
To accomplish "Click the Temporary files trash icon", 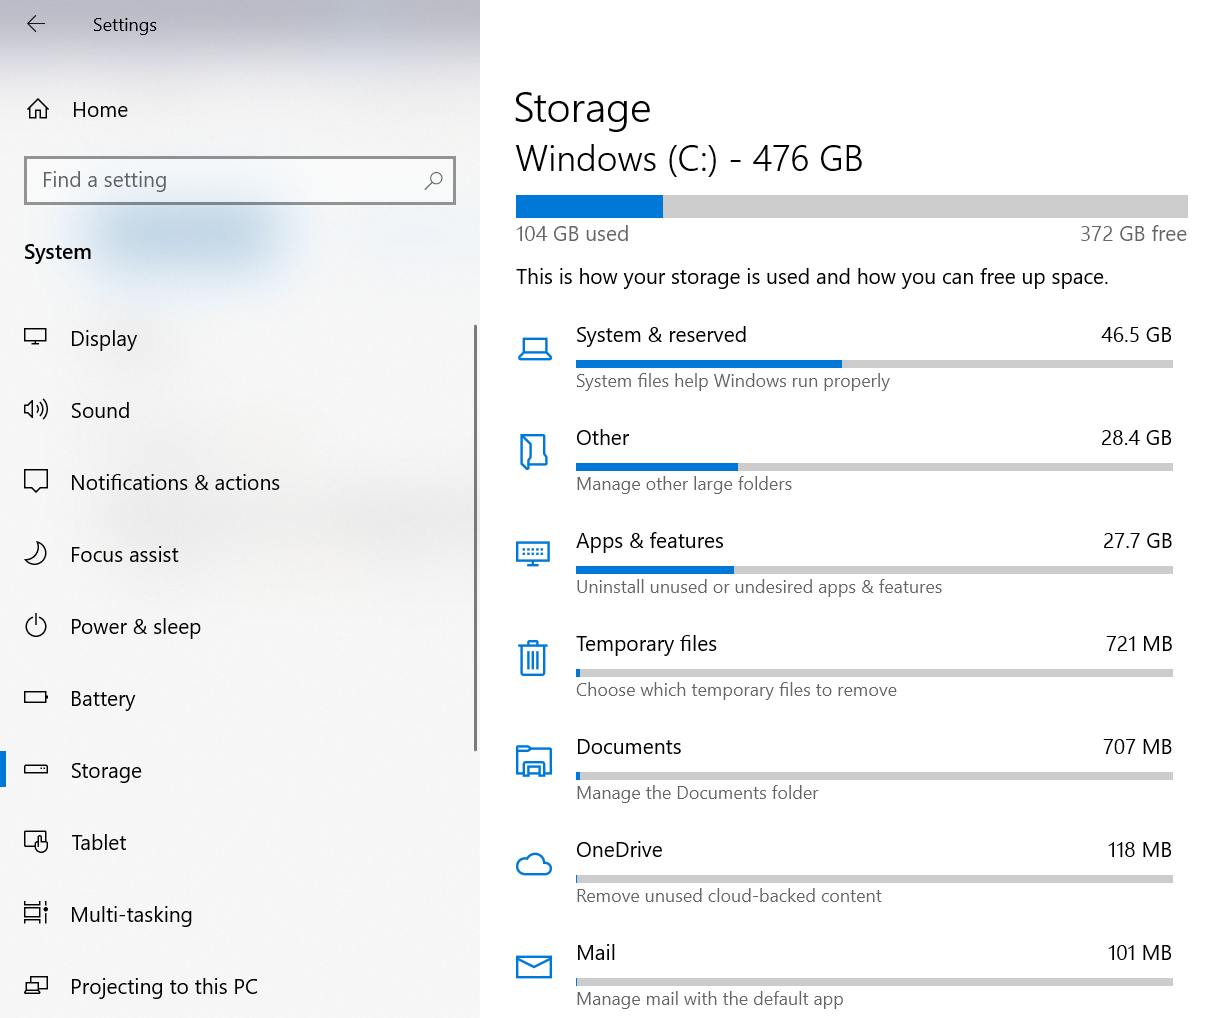I will 533,658.
